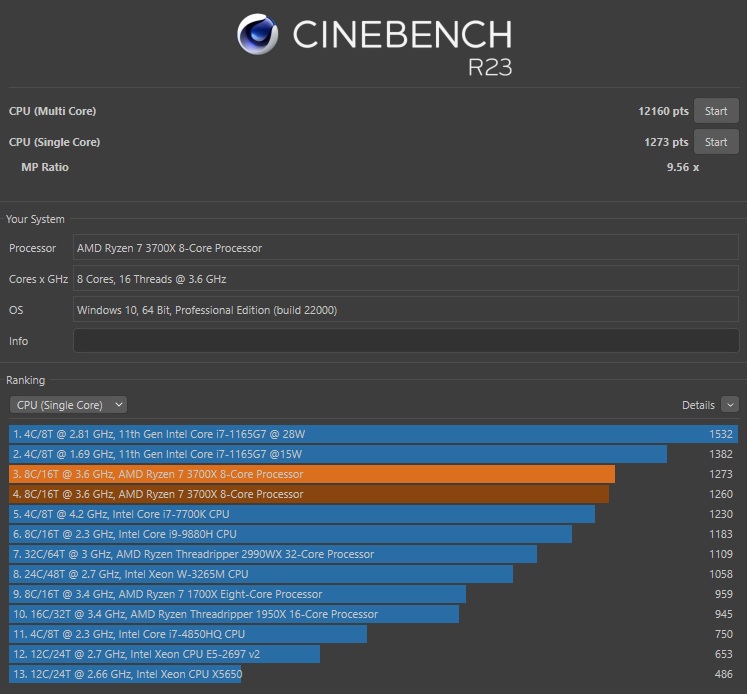This screenshot has height=694, width=747.
Task: Click the score 750 in ranking
Action: point(723,634)
